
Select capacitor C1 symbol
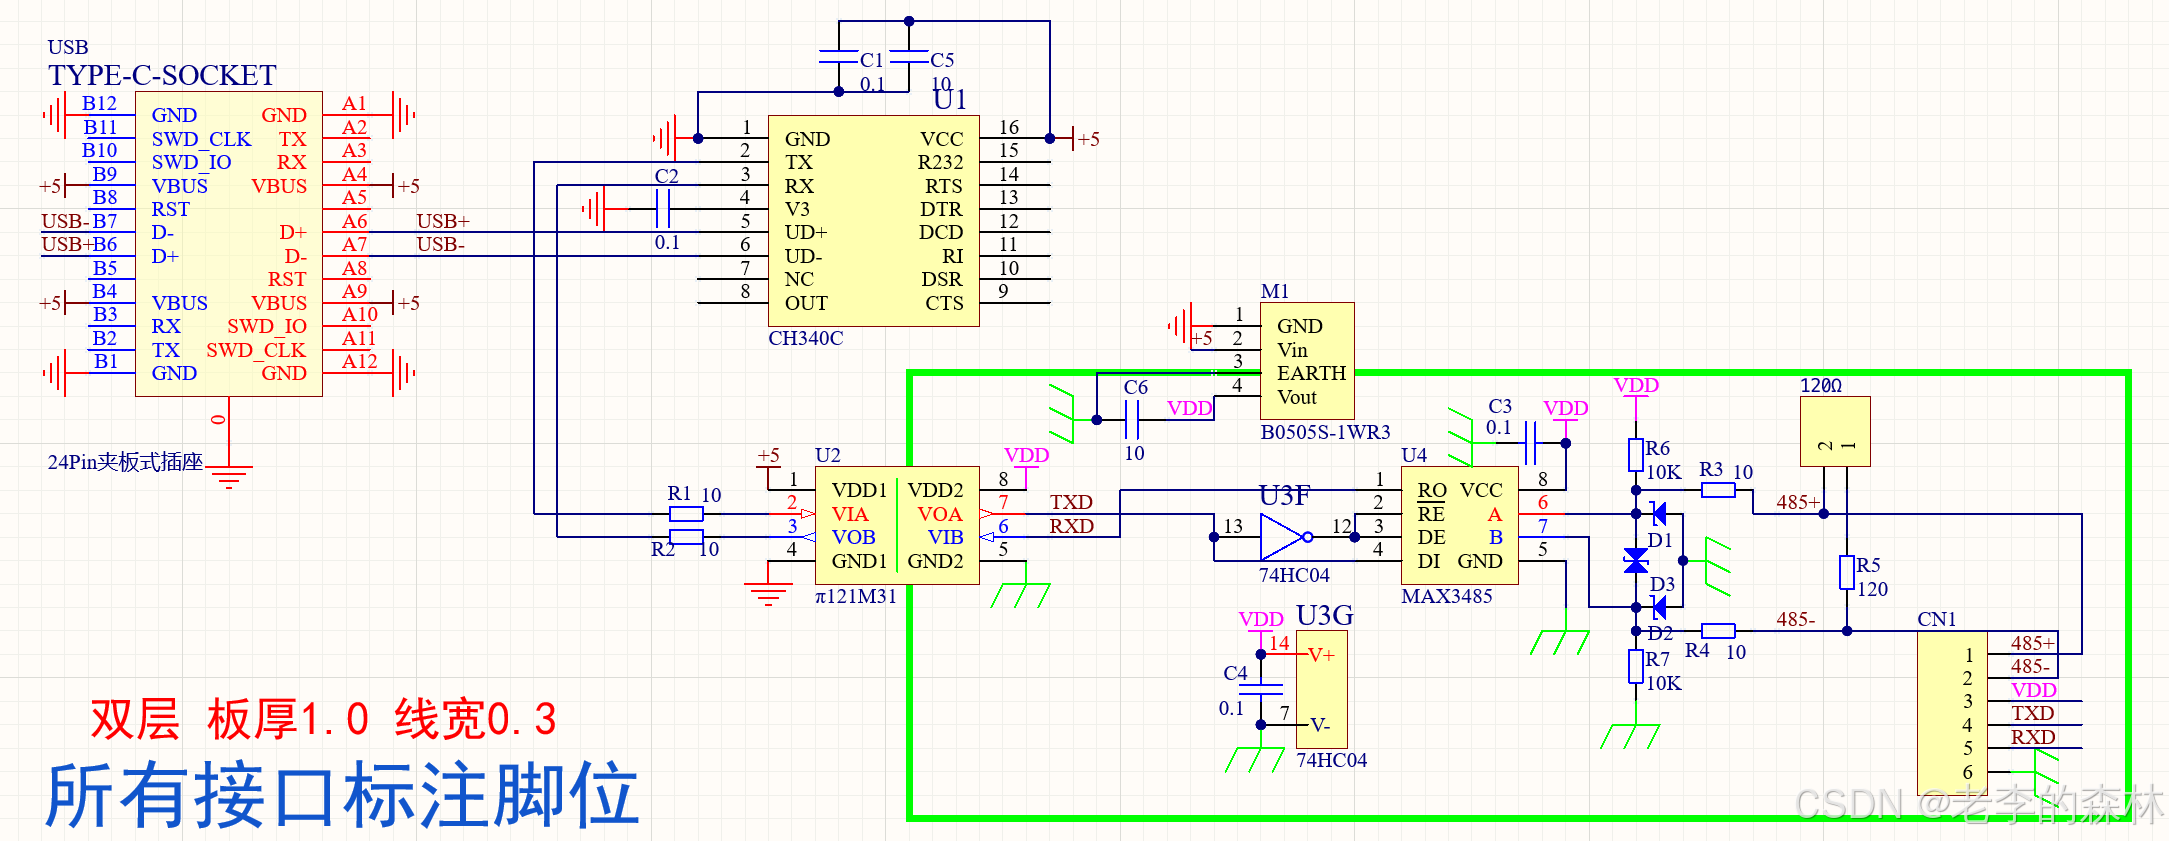[839, 56]
